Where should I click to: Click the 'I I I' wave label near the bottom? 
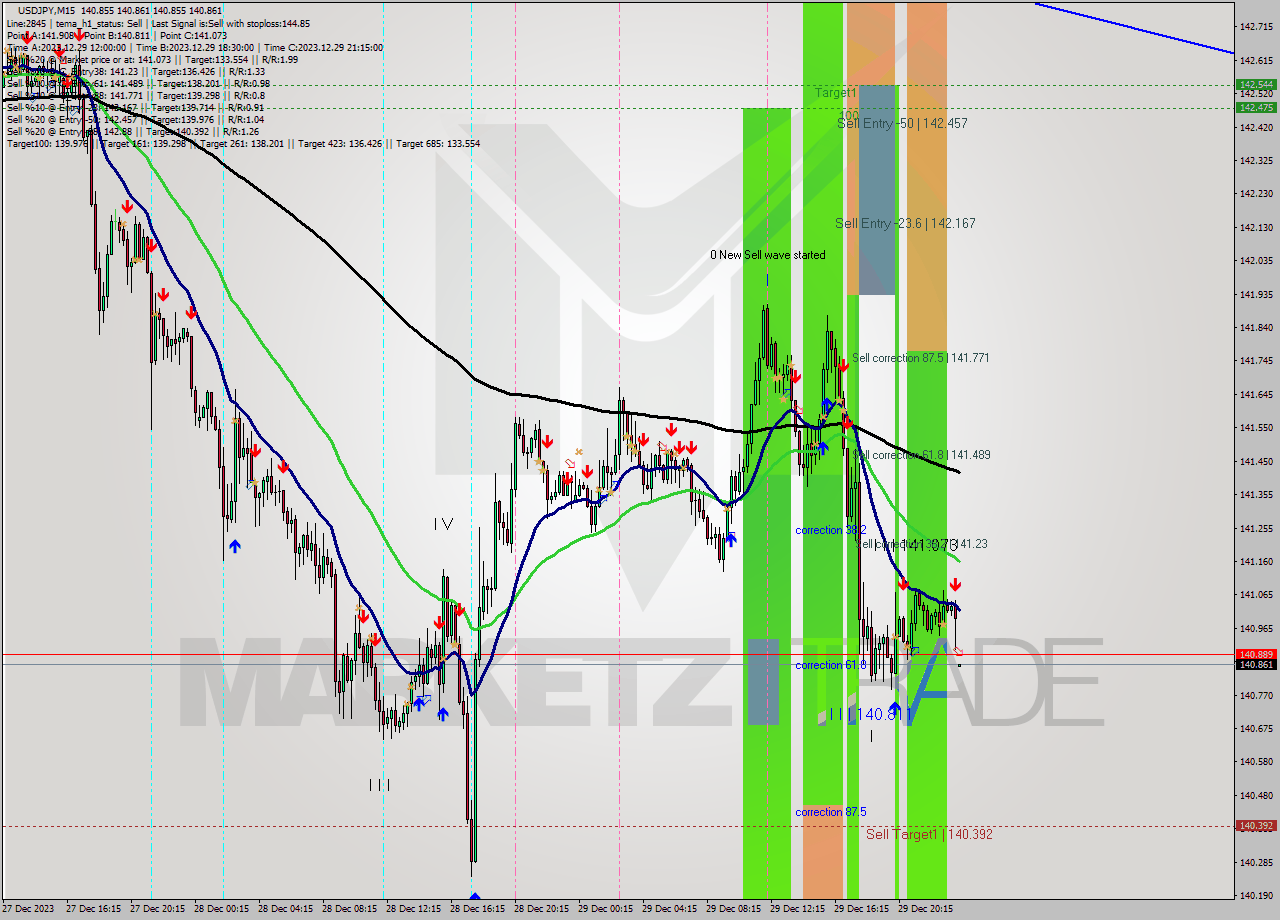coord(379,785)
